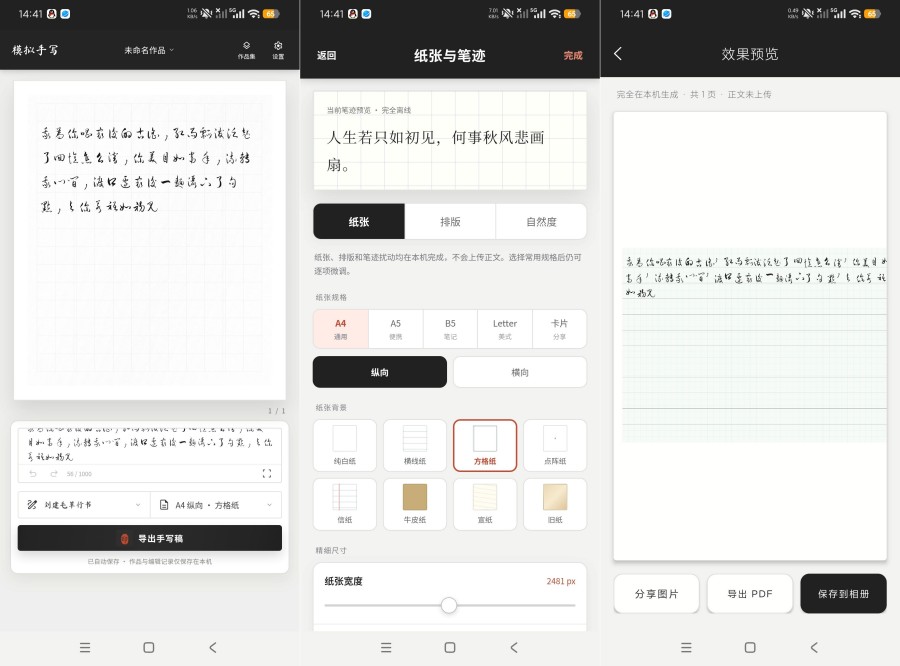This screenshot has height=666, width=900.
Task: Switch orientation to 横向
Action: pyautogui.click(x=520, y=372)
